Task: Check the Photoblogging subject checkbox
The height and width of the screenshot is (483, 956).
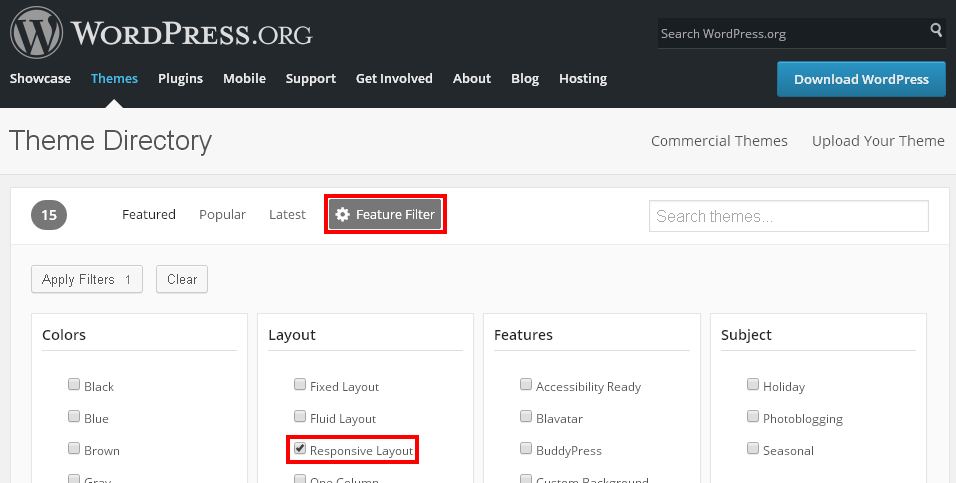Action: pyautogui.click(x=753, y=416)
